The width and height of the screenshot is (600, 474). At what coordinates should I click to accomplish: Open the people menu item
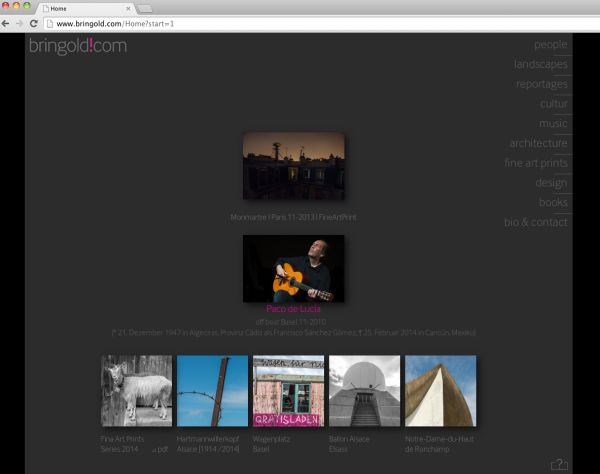[x=550, y=44]
